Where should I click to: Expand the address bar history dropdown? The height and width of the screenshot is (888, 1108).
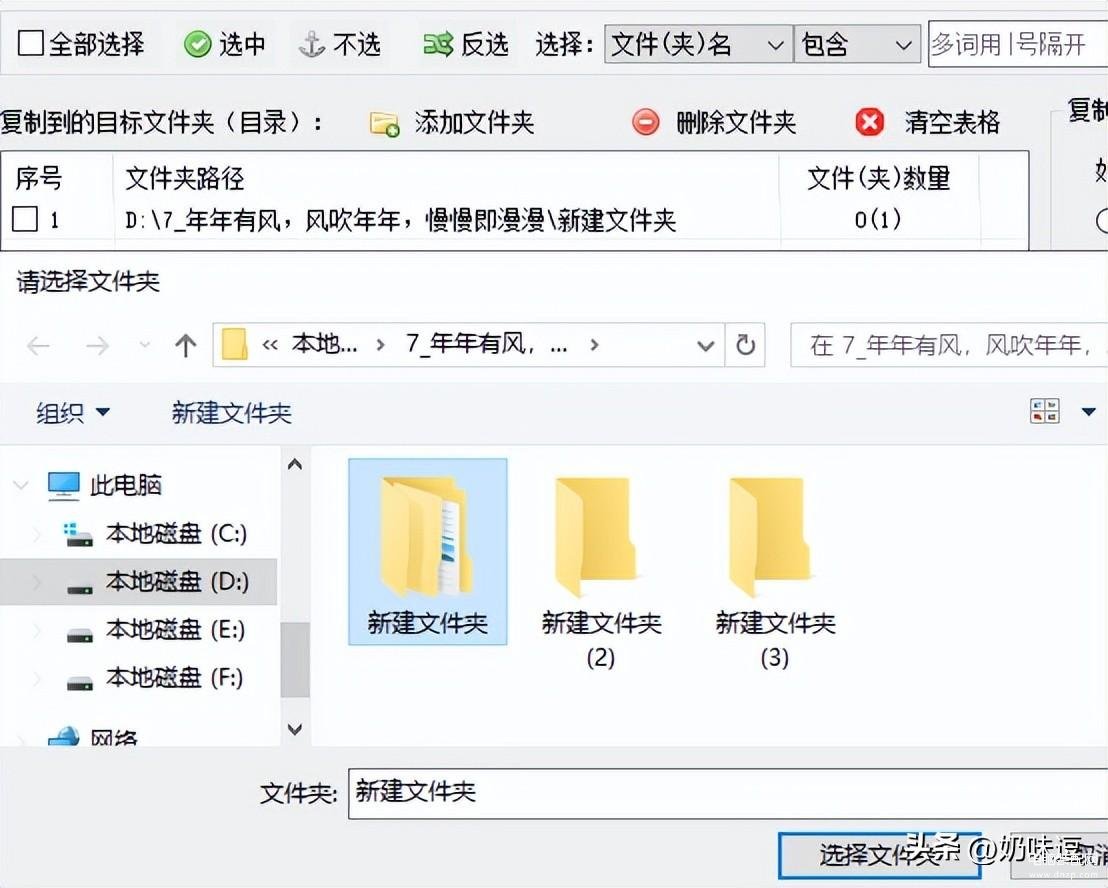pos(705,345)
